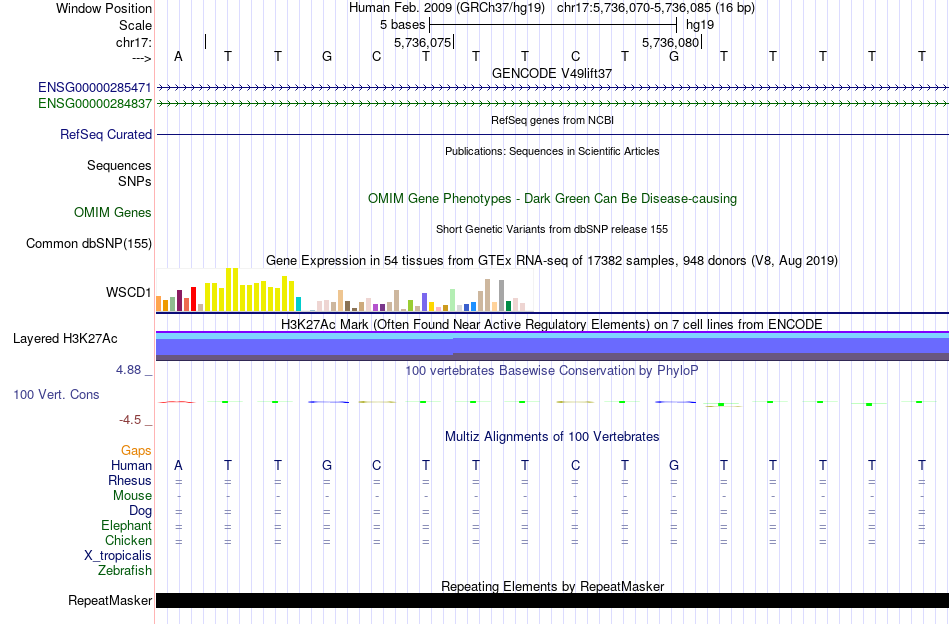Click the ENSG00000285471 track label
The width and height of the screenshot is (950, 624).
[x=95, y=88]
